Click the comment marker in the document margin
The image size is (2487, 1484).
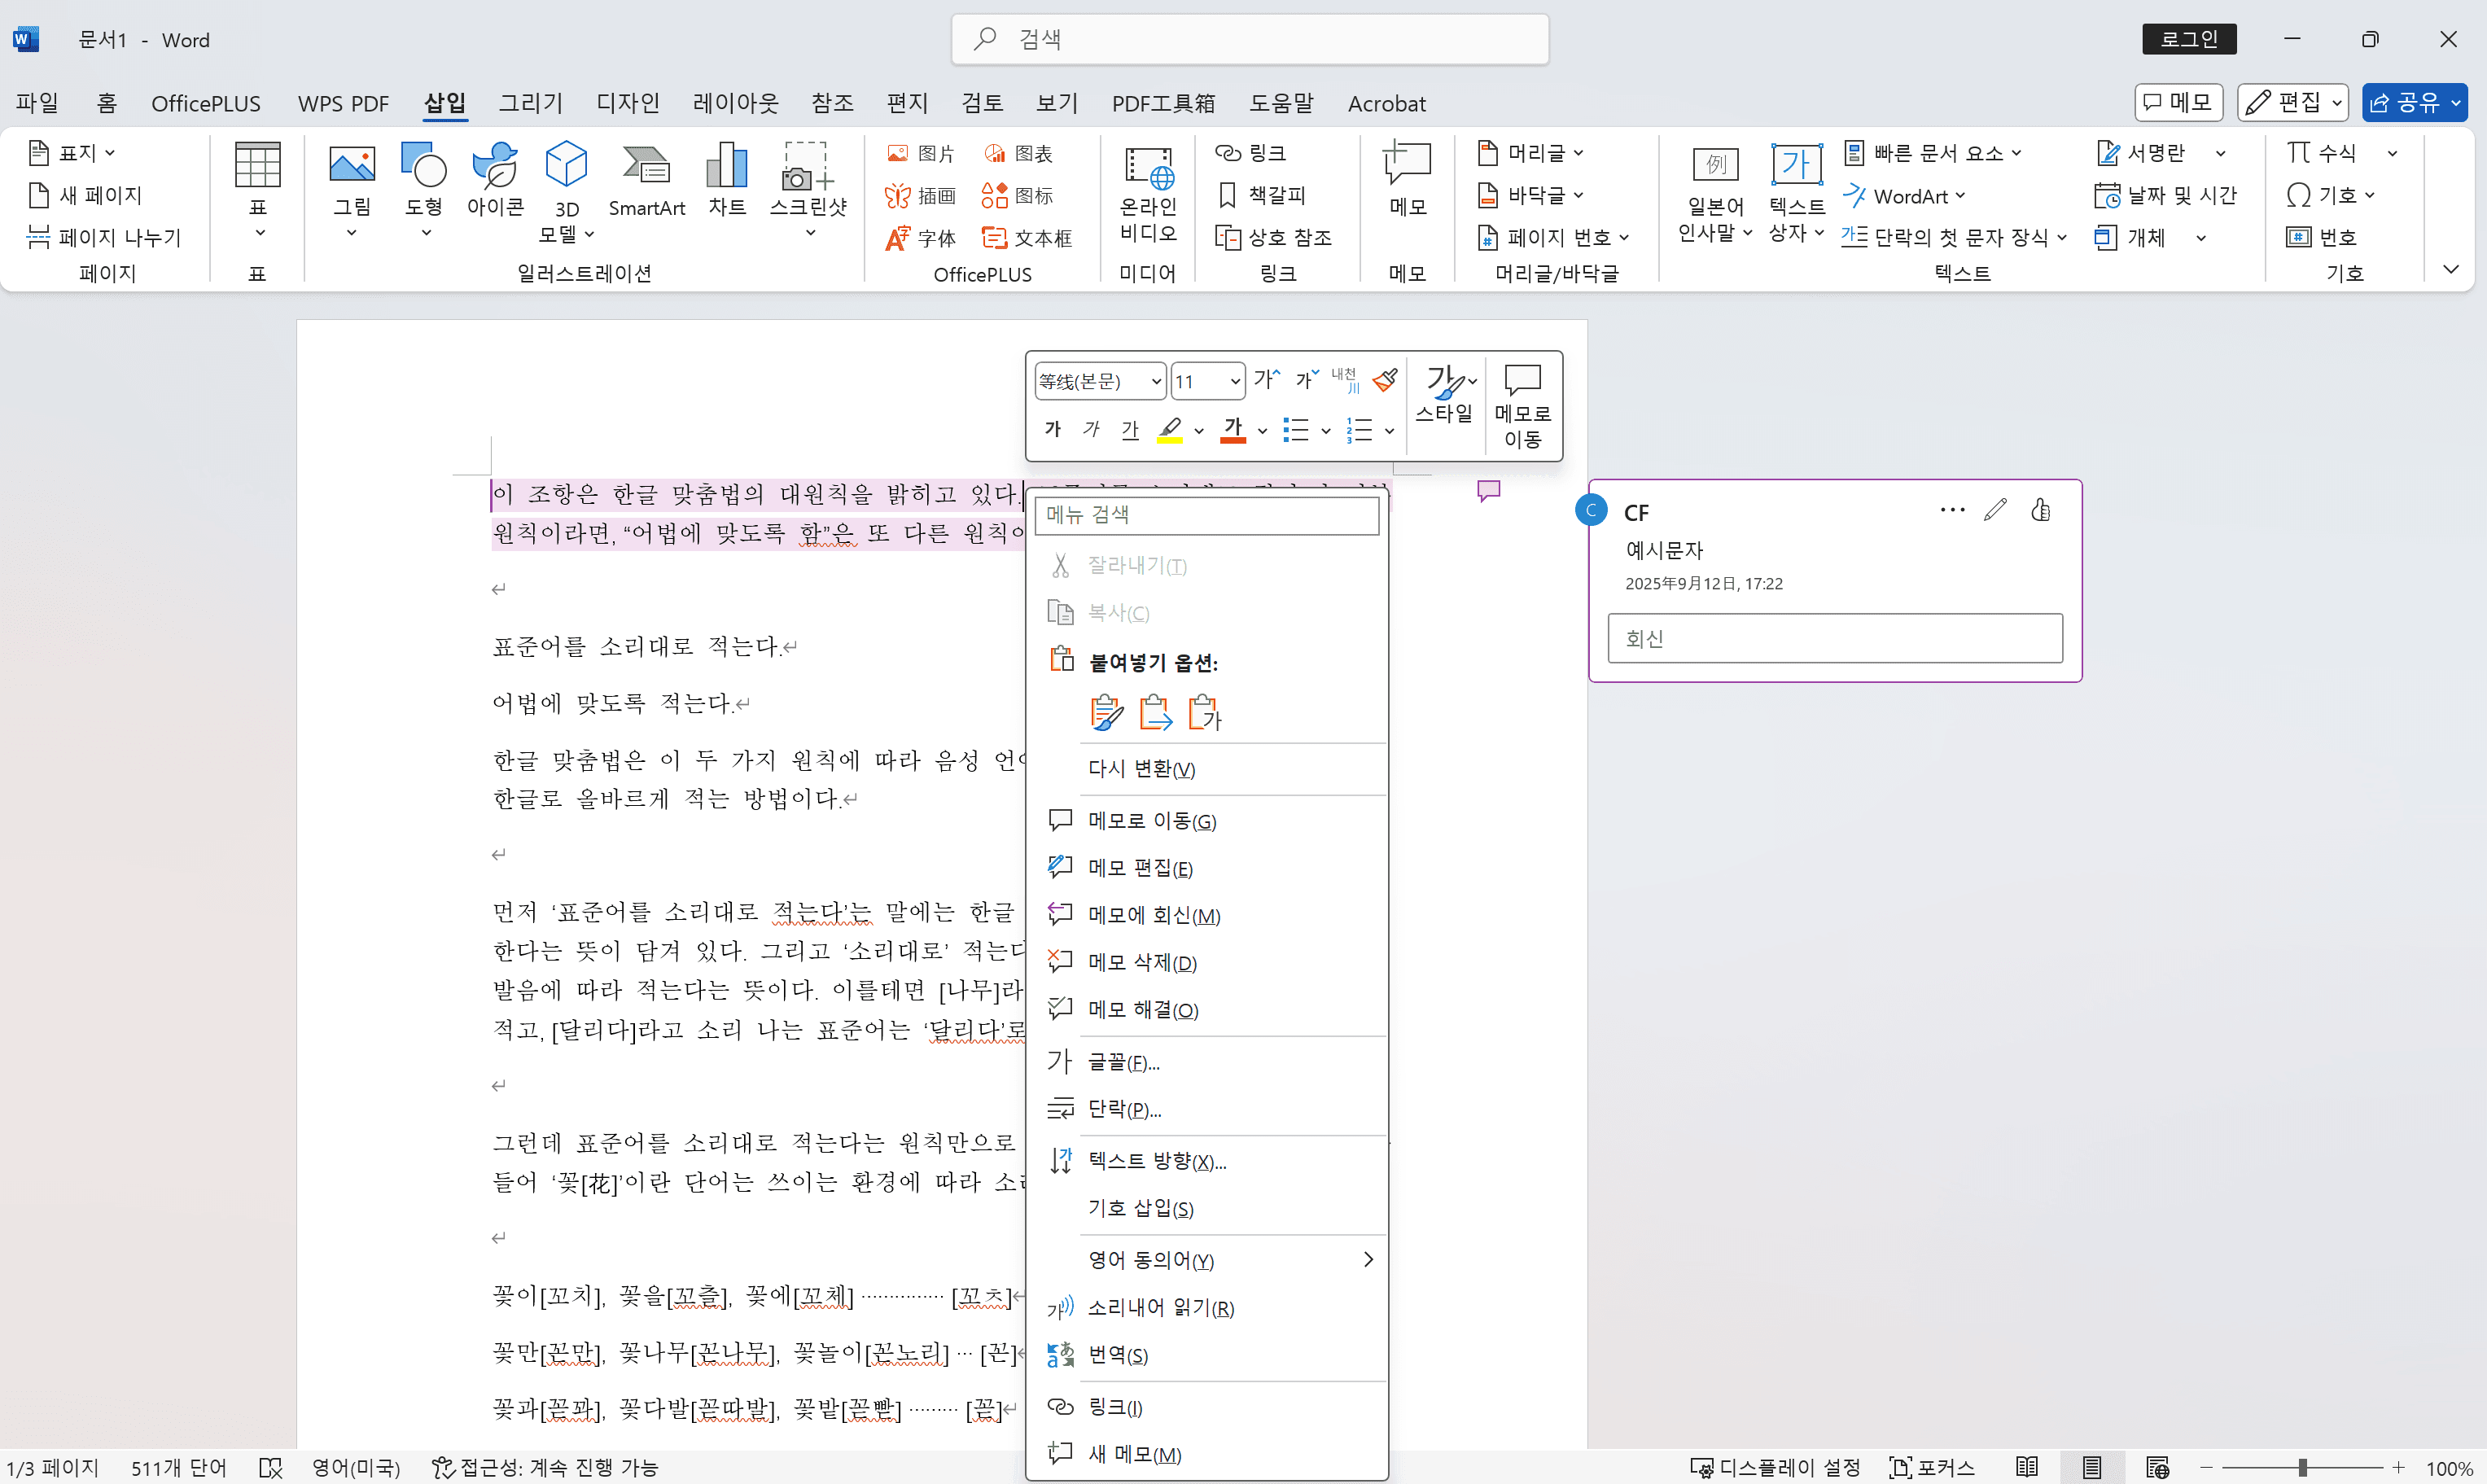tap(1488, 490)
